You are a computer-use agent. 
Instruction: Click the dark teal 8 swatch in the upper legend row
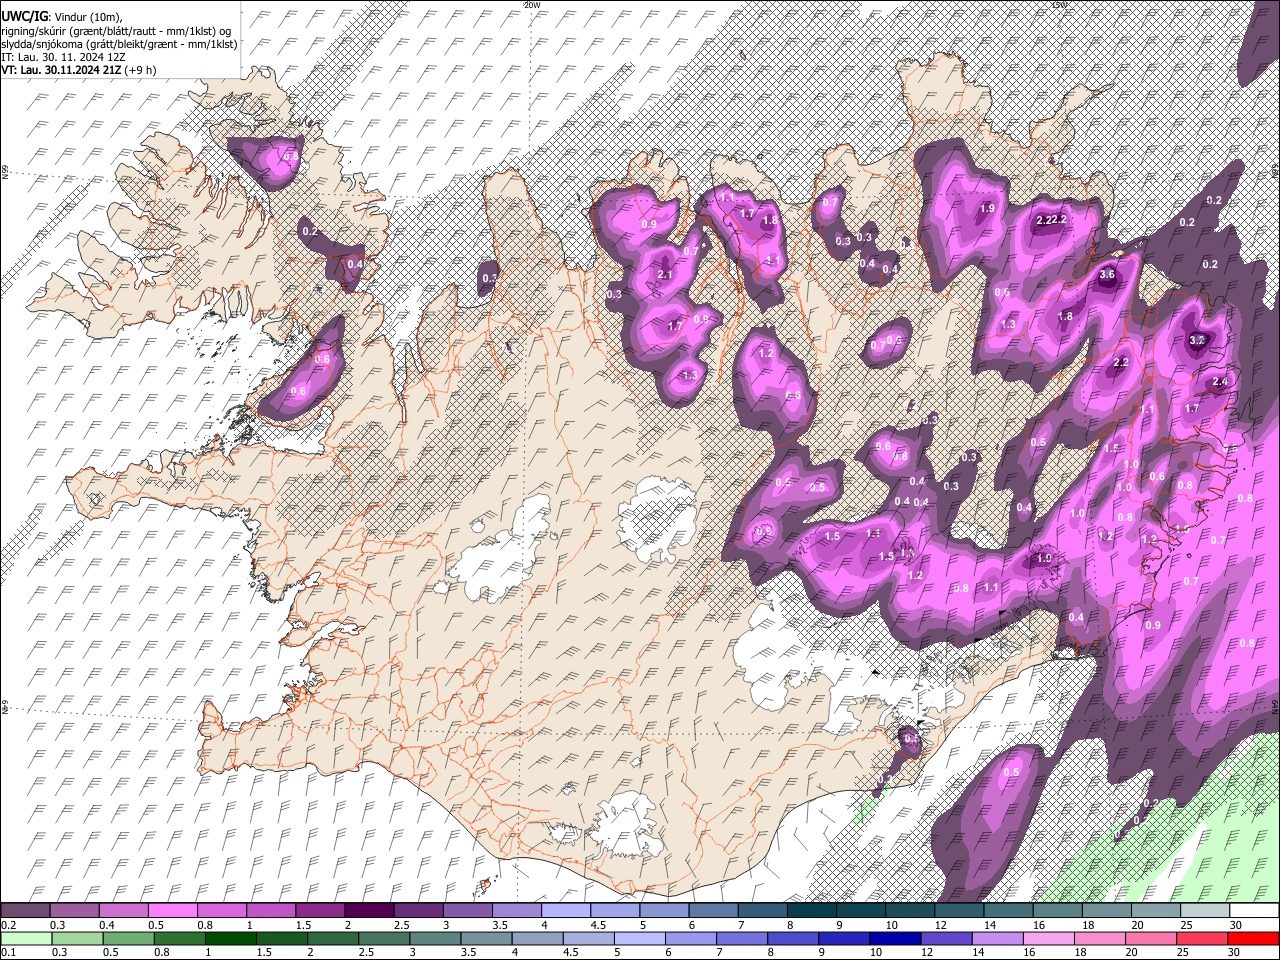click(x=812, y=910)
